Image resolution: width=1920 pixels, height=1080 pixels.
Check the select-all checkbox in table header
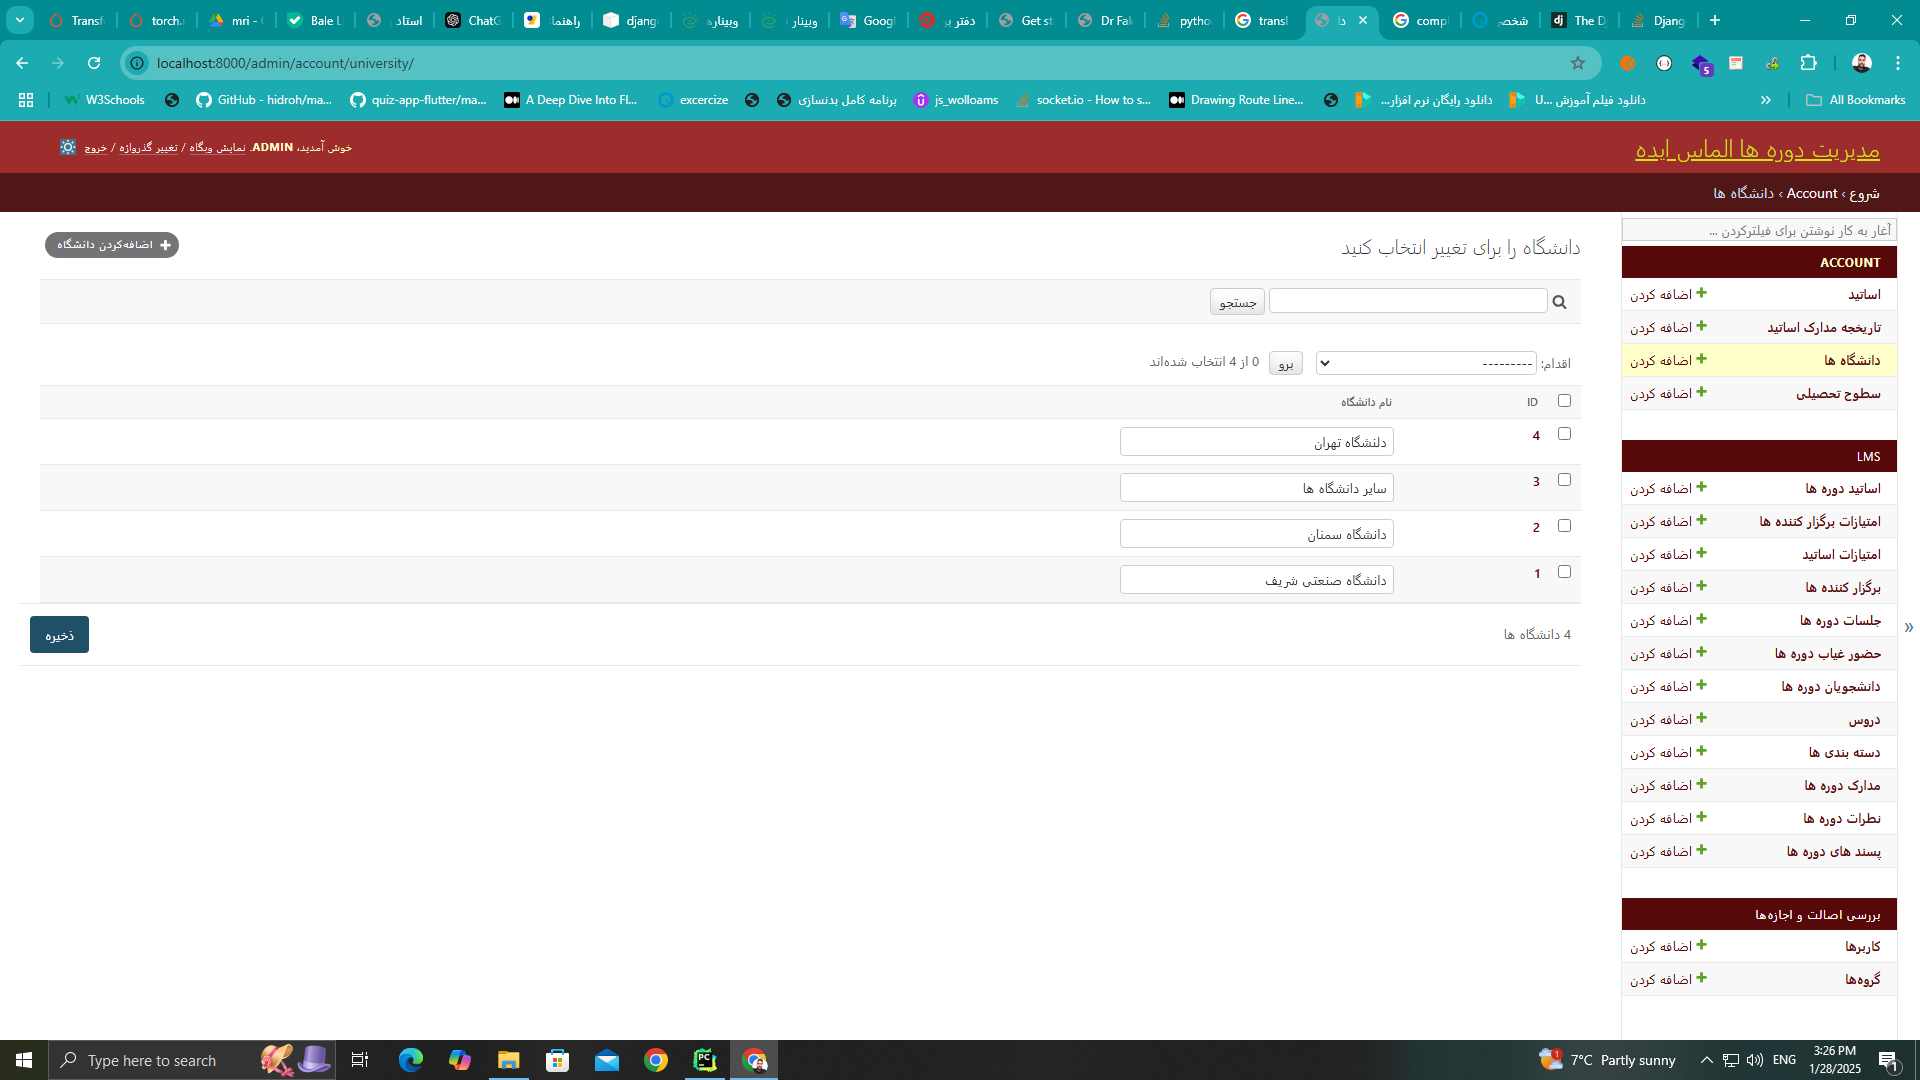[x=1564, y=401]
